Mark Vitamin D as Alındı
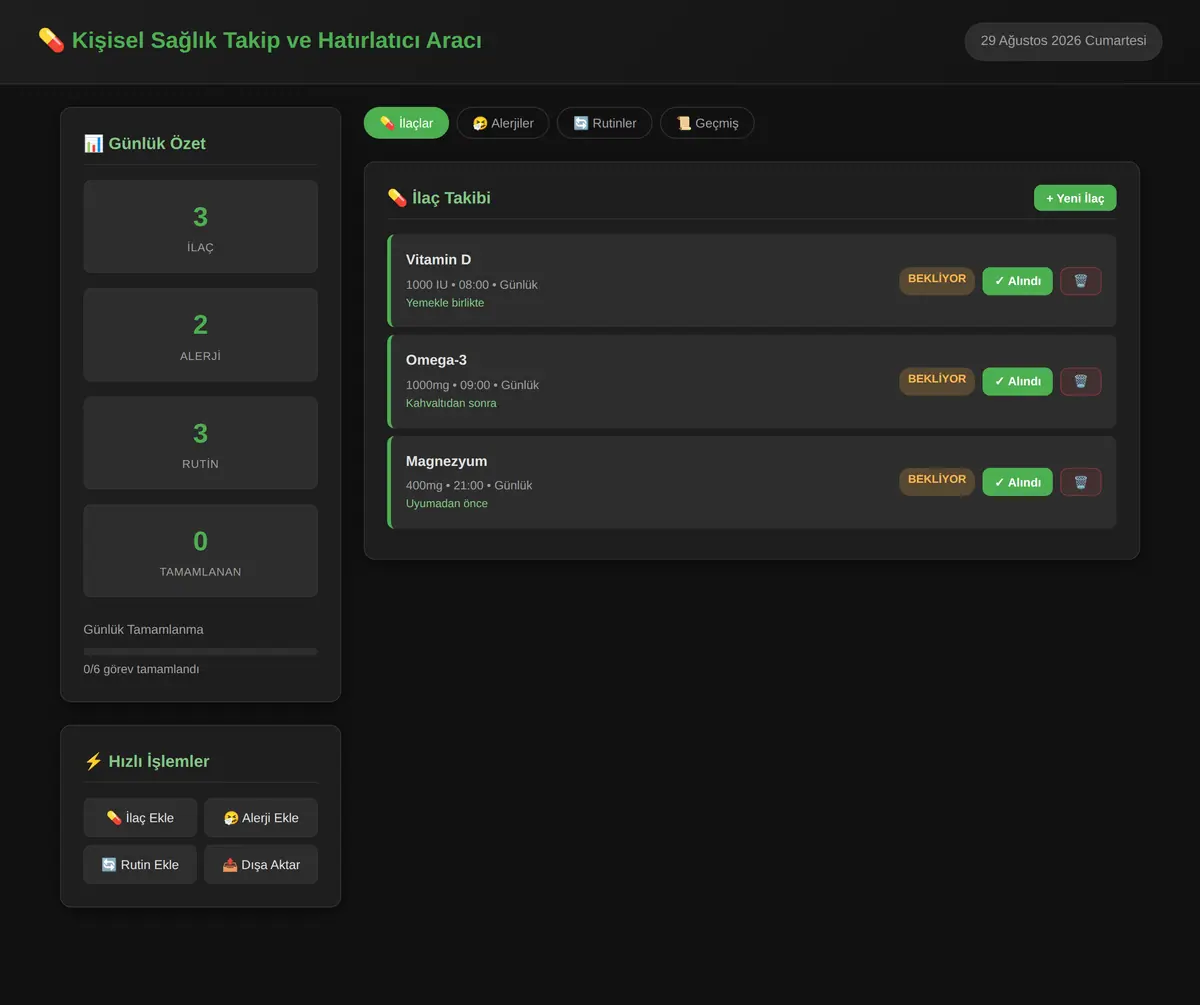Screen dimensions: 1200x1005 [x=1017, y=281]
